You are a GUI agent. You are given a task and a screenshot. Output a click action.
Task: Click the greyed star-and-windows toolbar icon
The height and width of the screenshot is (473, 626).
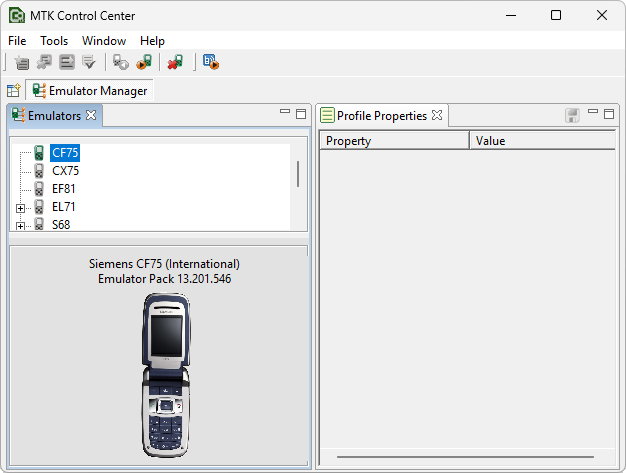pyautogui.click(x=44, y=62)
